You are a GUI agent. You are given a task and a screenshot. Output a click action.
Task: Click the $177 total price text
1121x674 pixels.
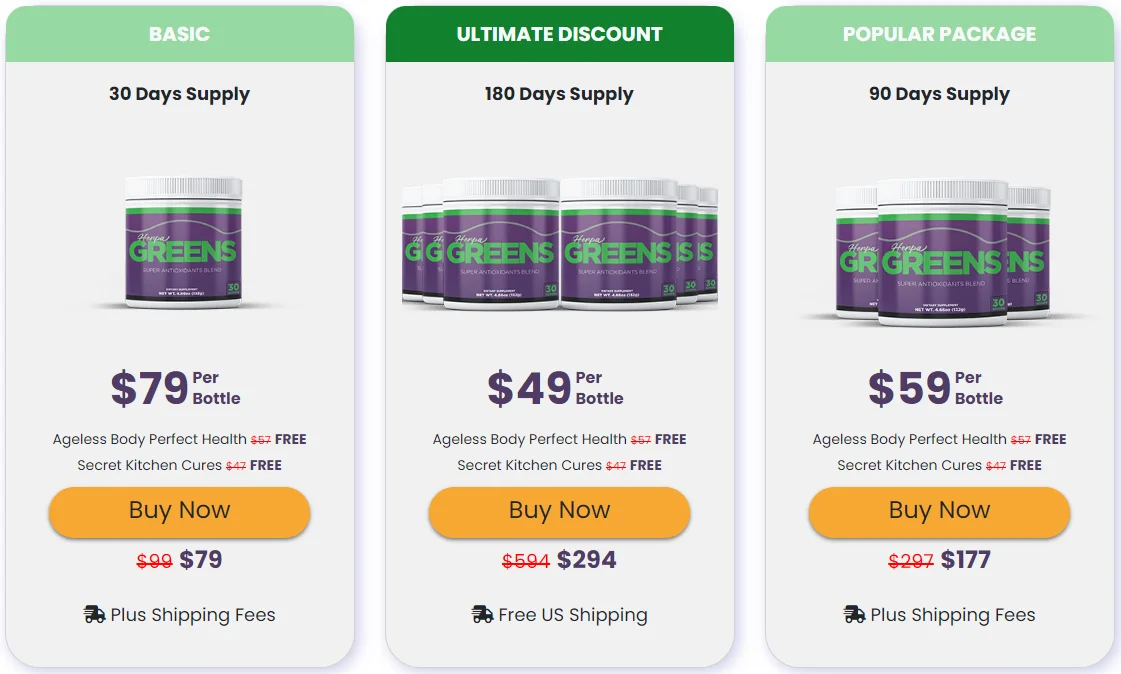coord(966,560)
